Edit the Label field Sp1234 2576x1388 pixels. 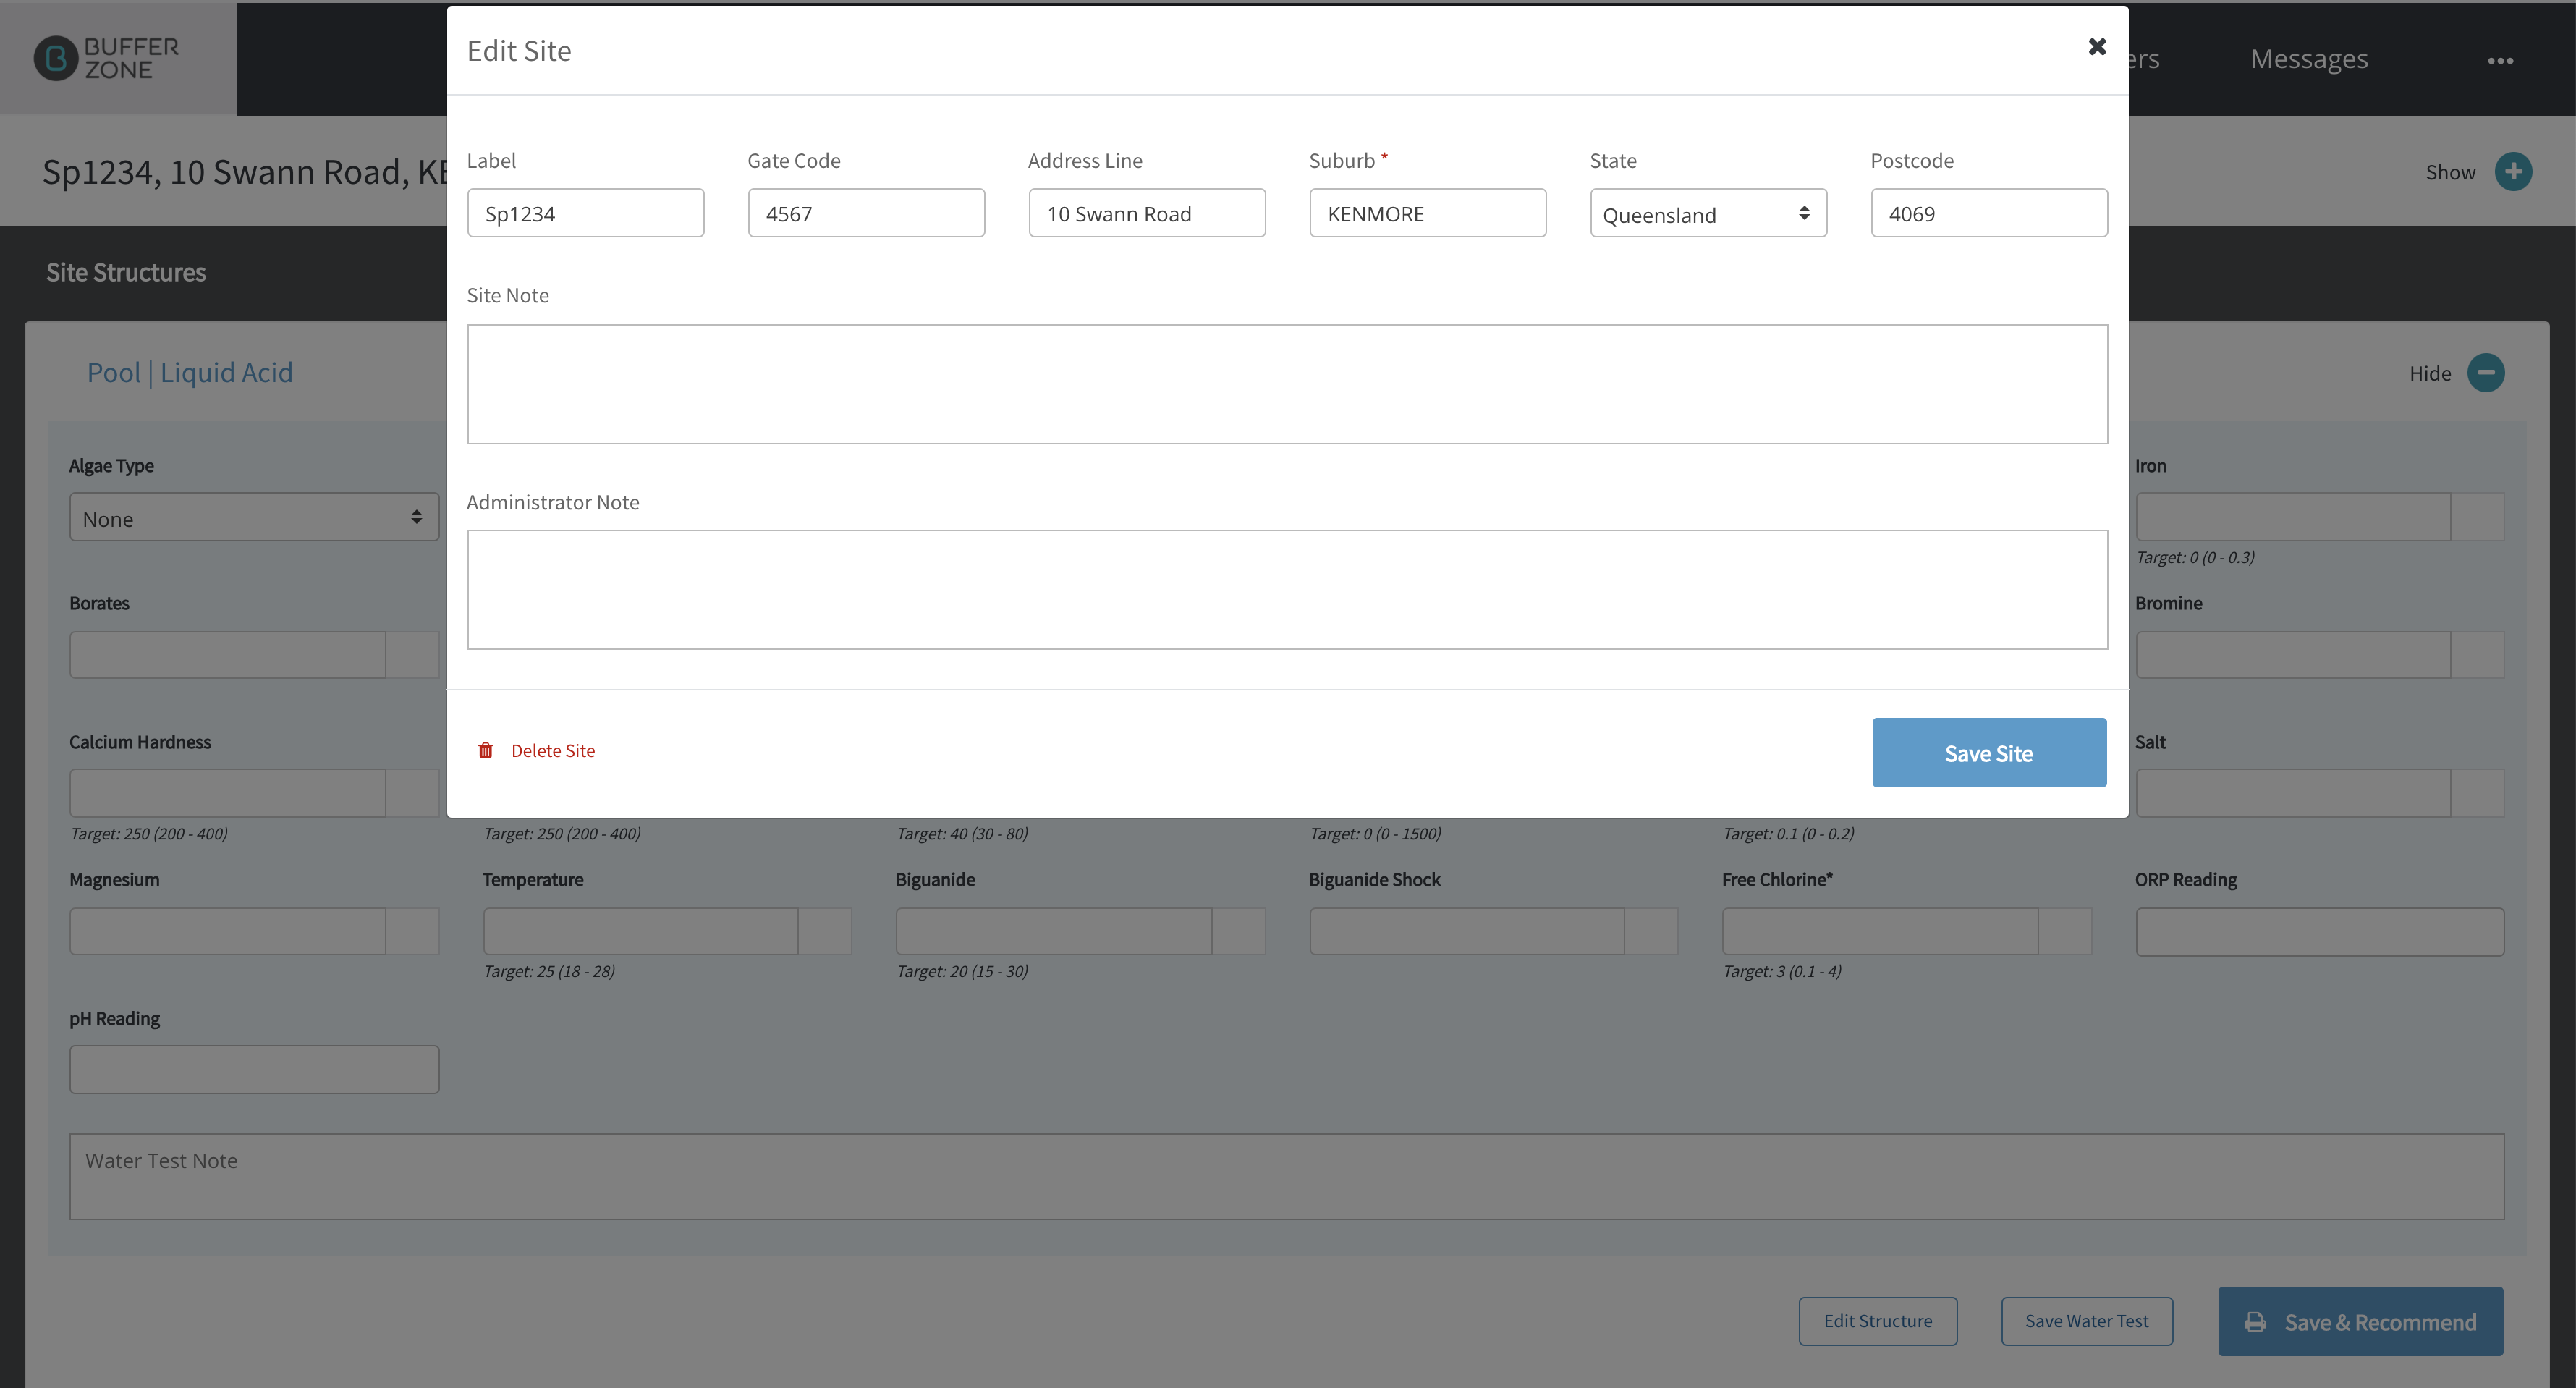(x=586, y=213)
